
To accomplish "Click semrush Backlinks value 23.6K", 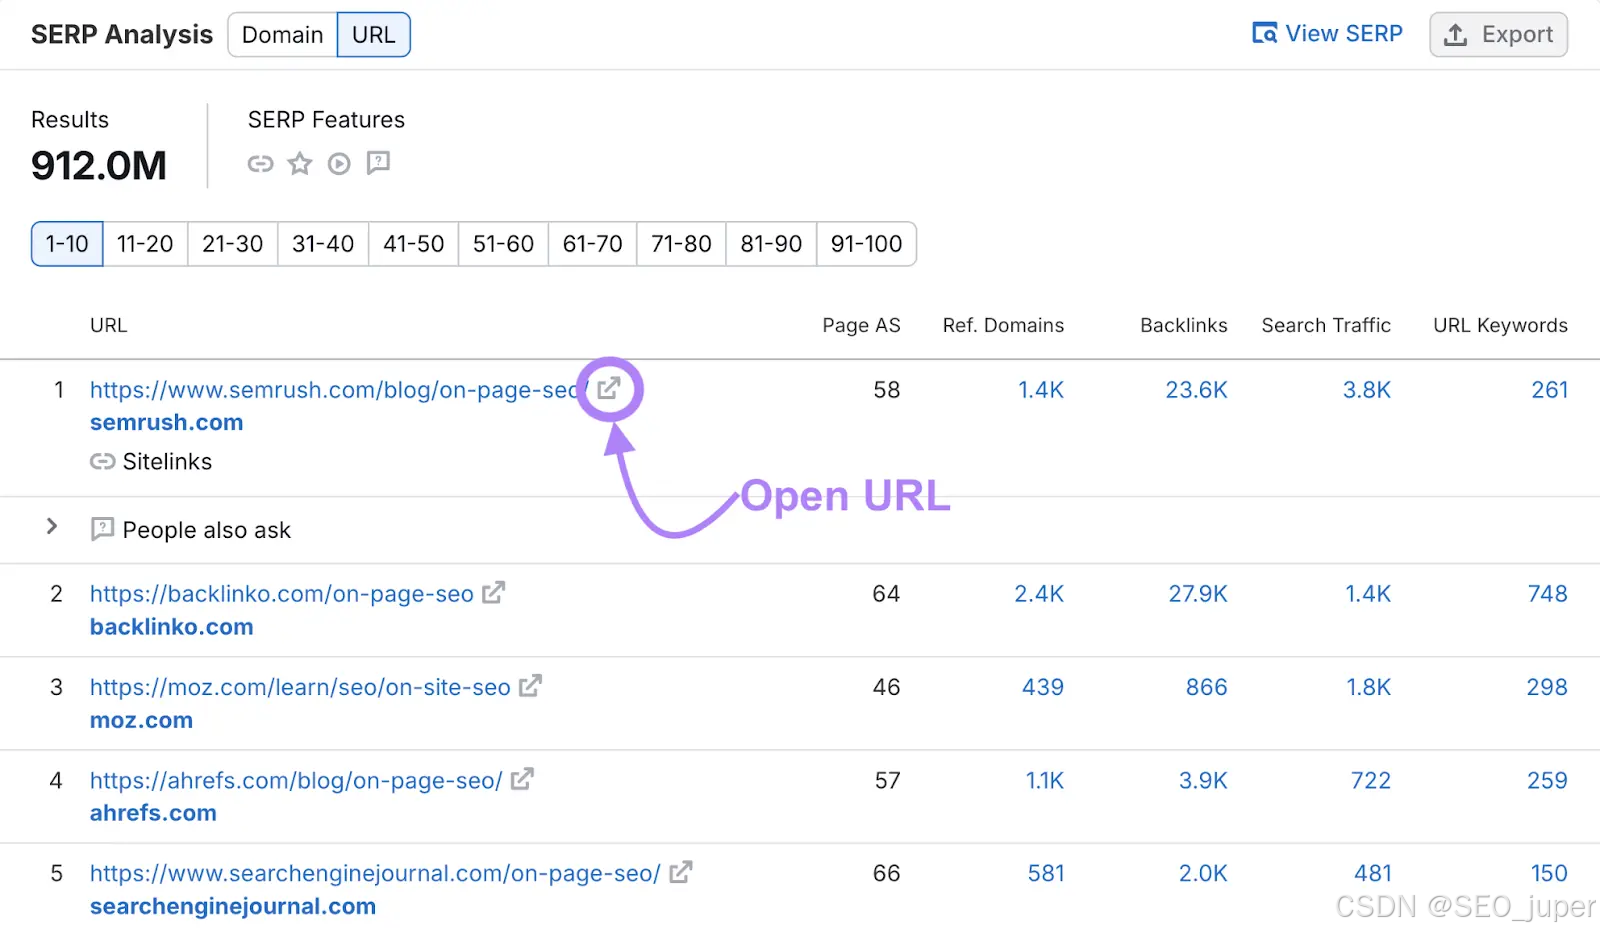I will pos(1196,390).
